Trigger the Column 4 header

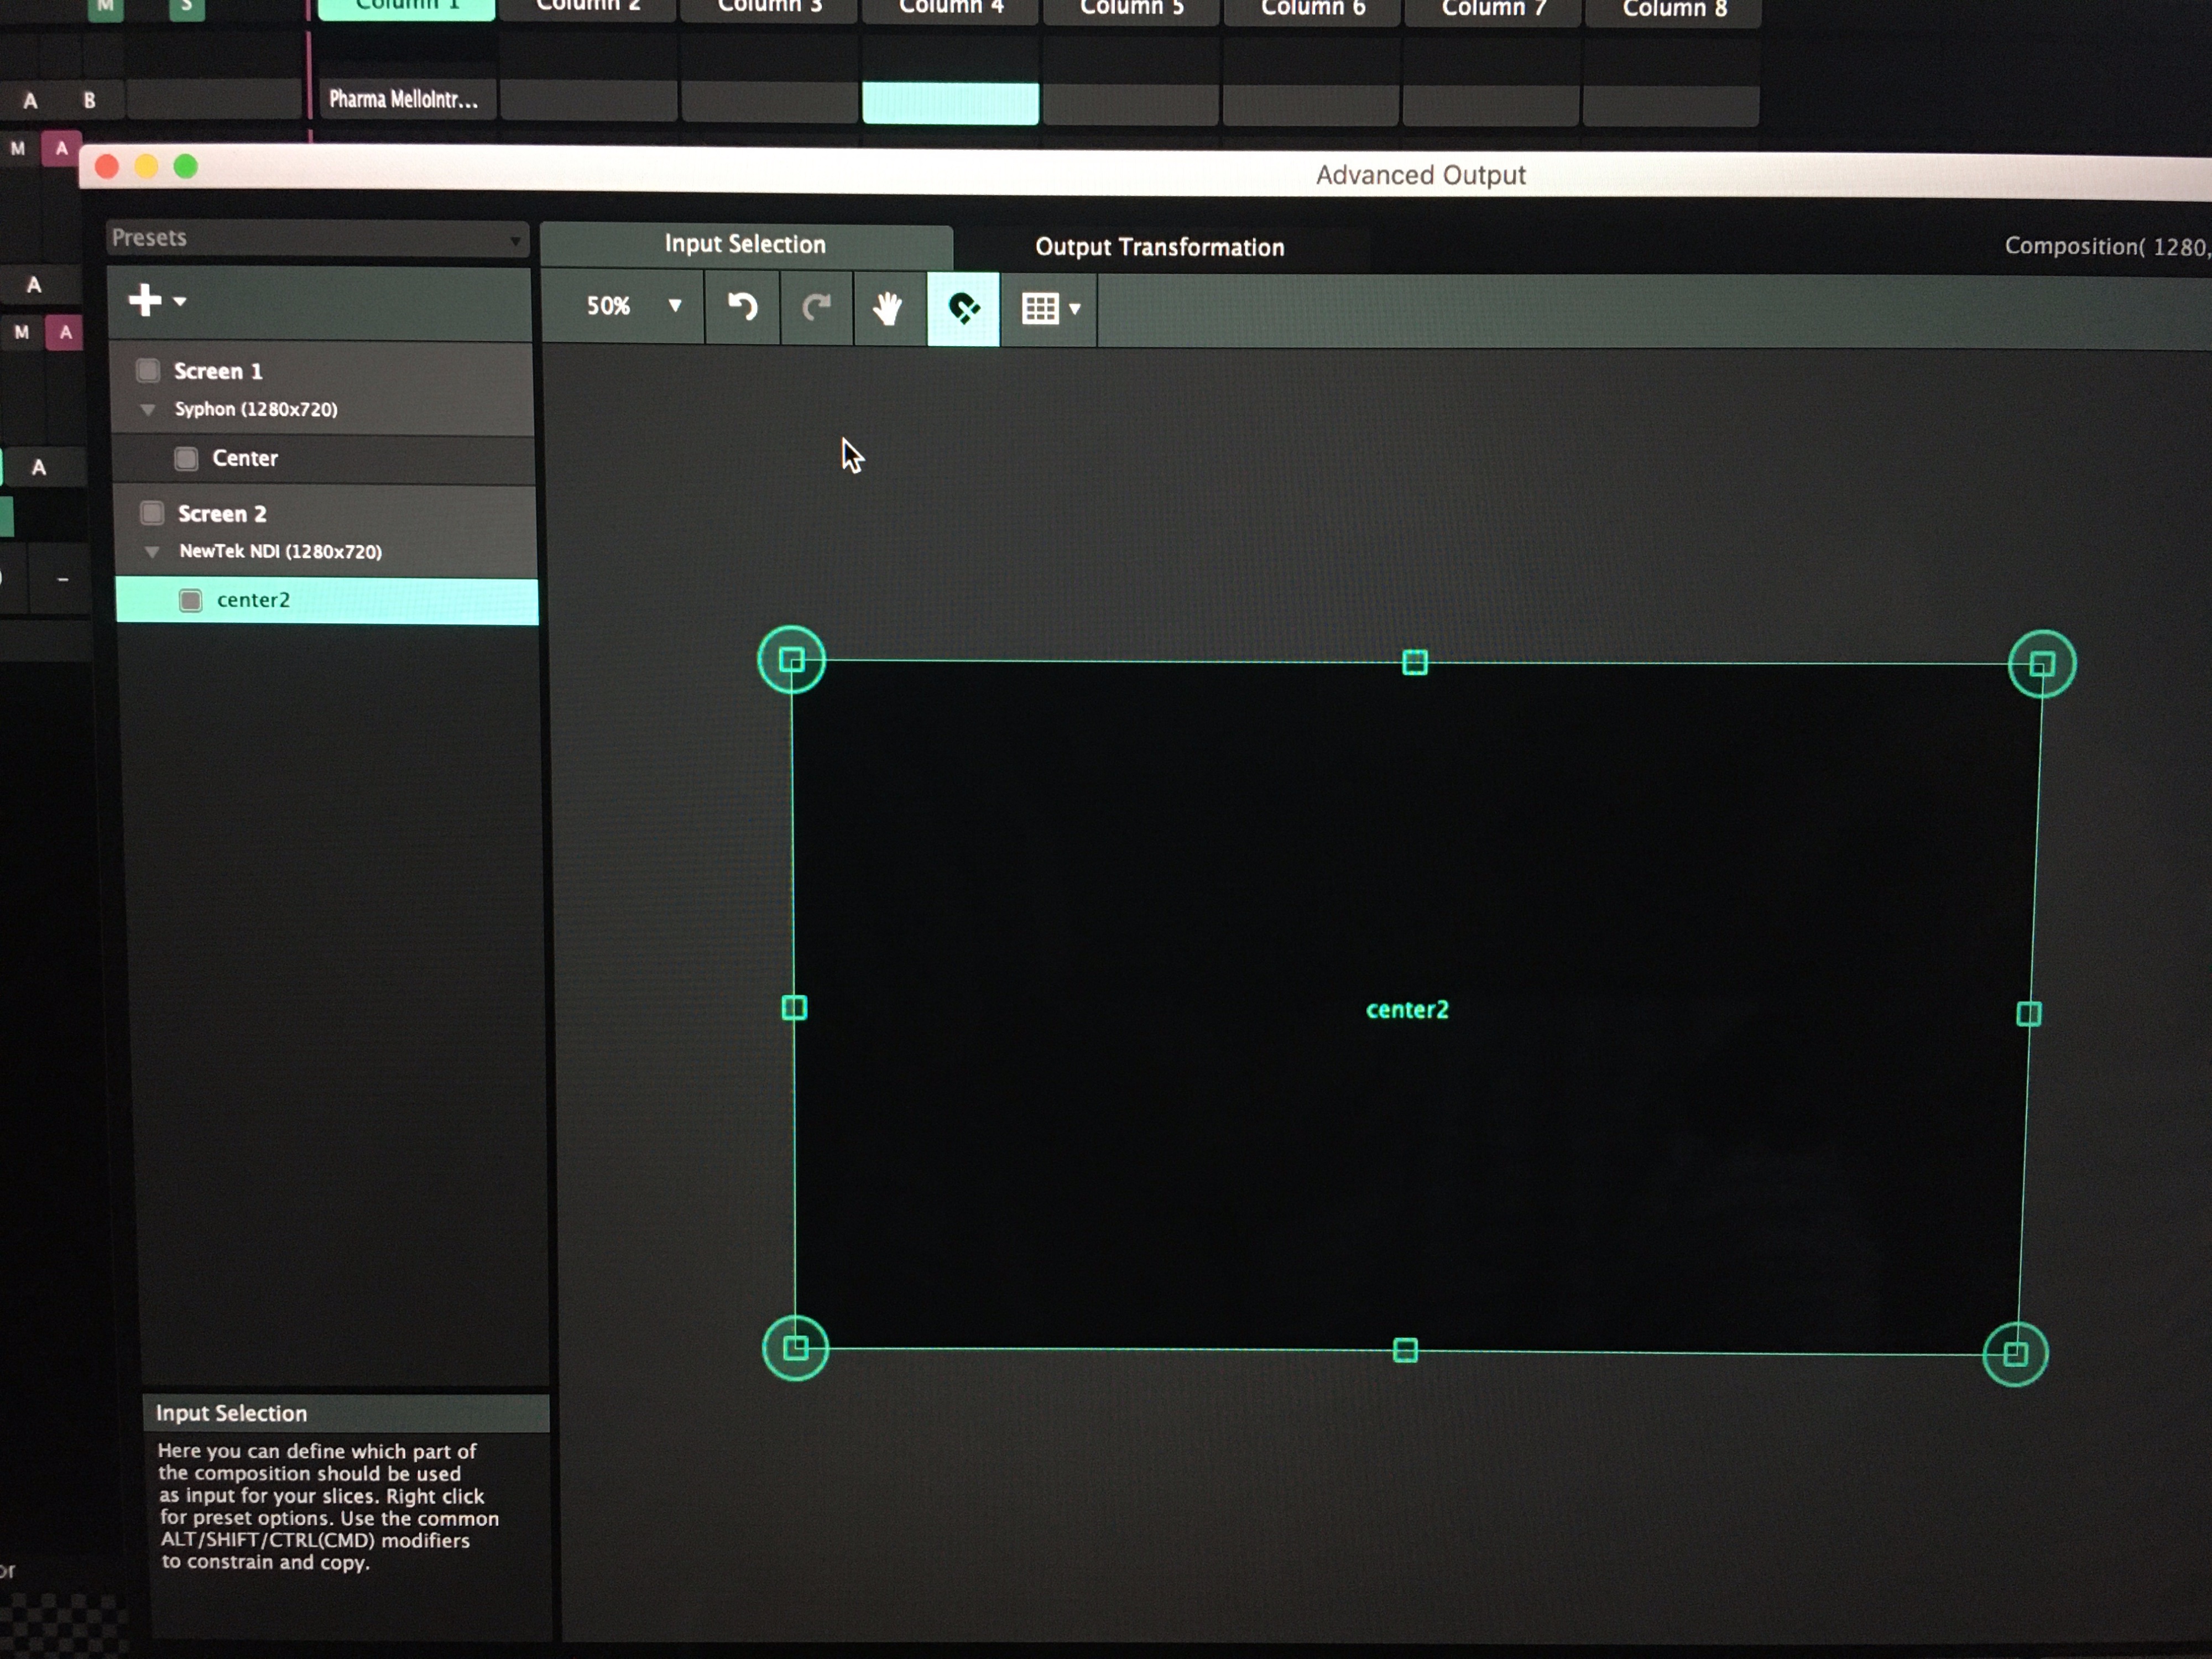950,9
